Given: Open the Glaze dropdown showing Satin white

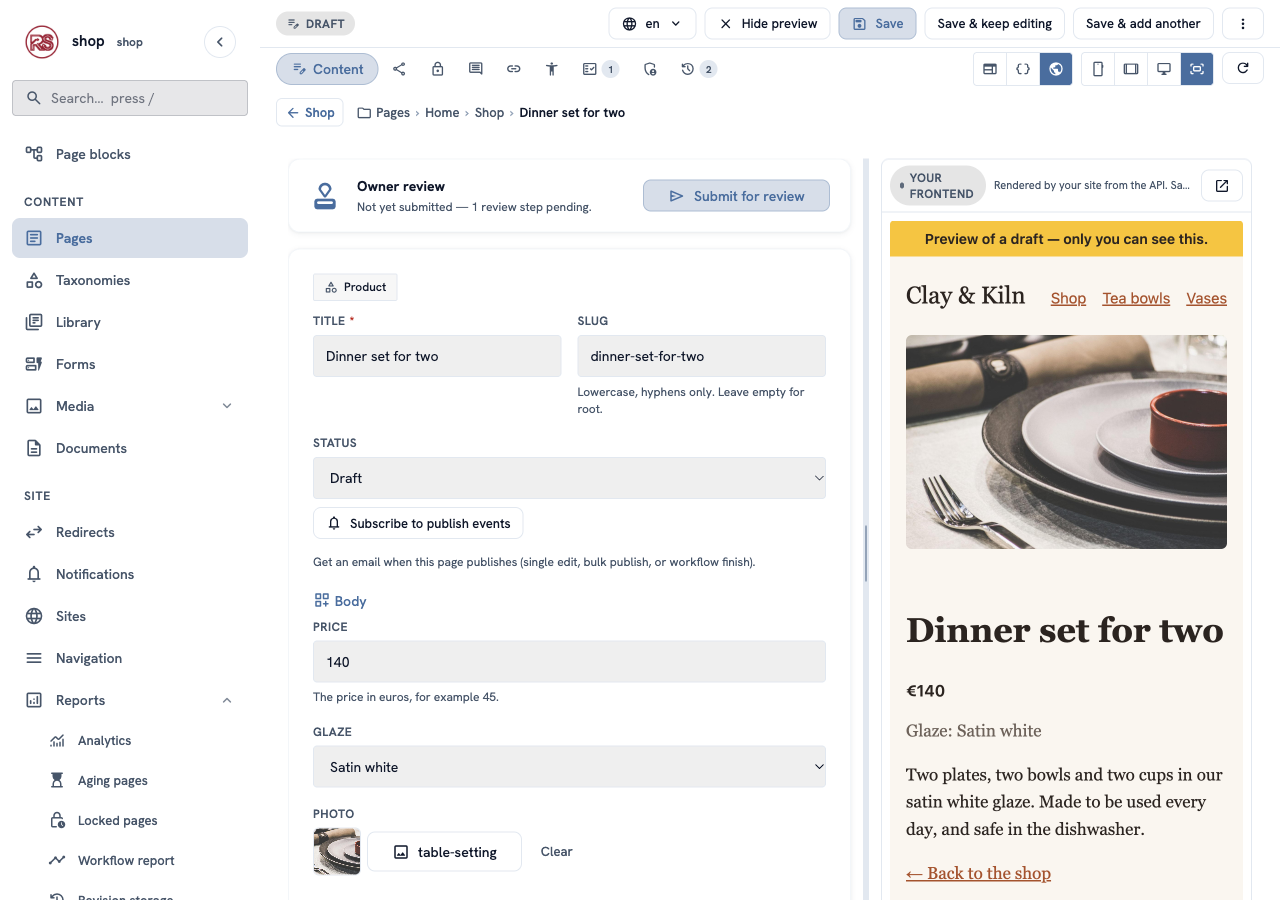Looking at the screenshot, I should (569, 767).
